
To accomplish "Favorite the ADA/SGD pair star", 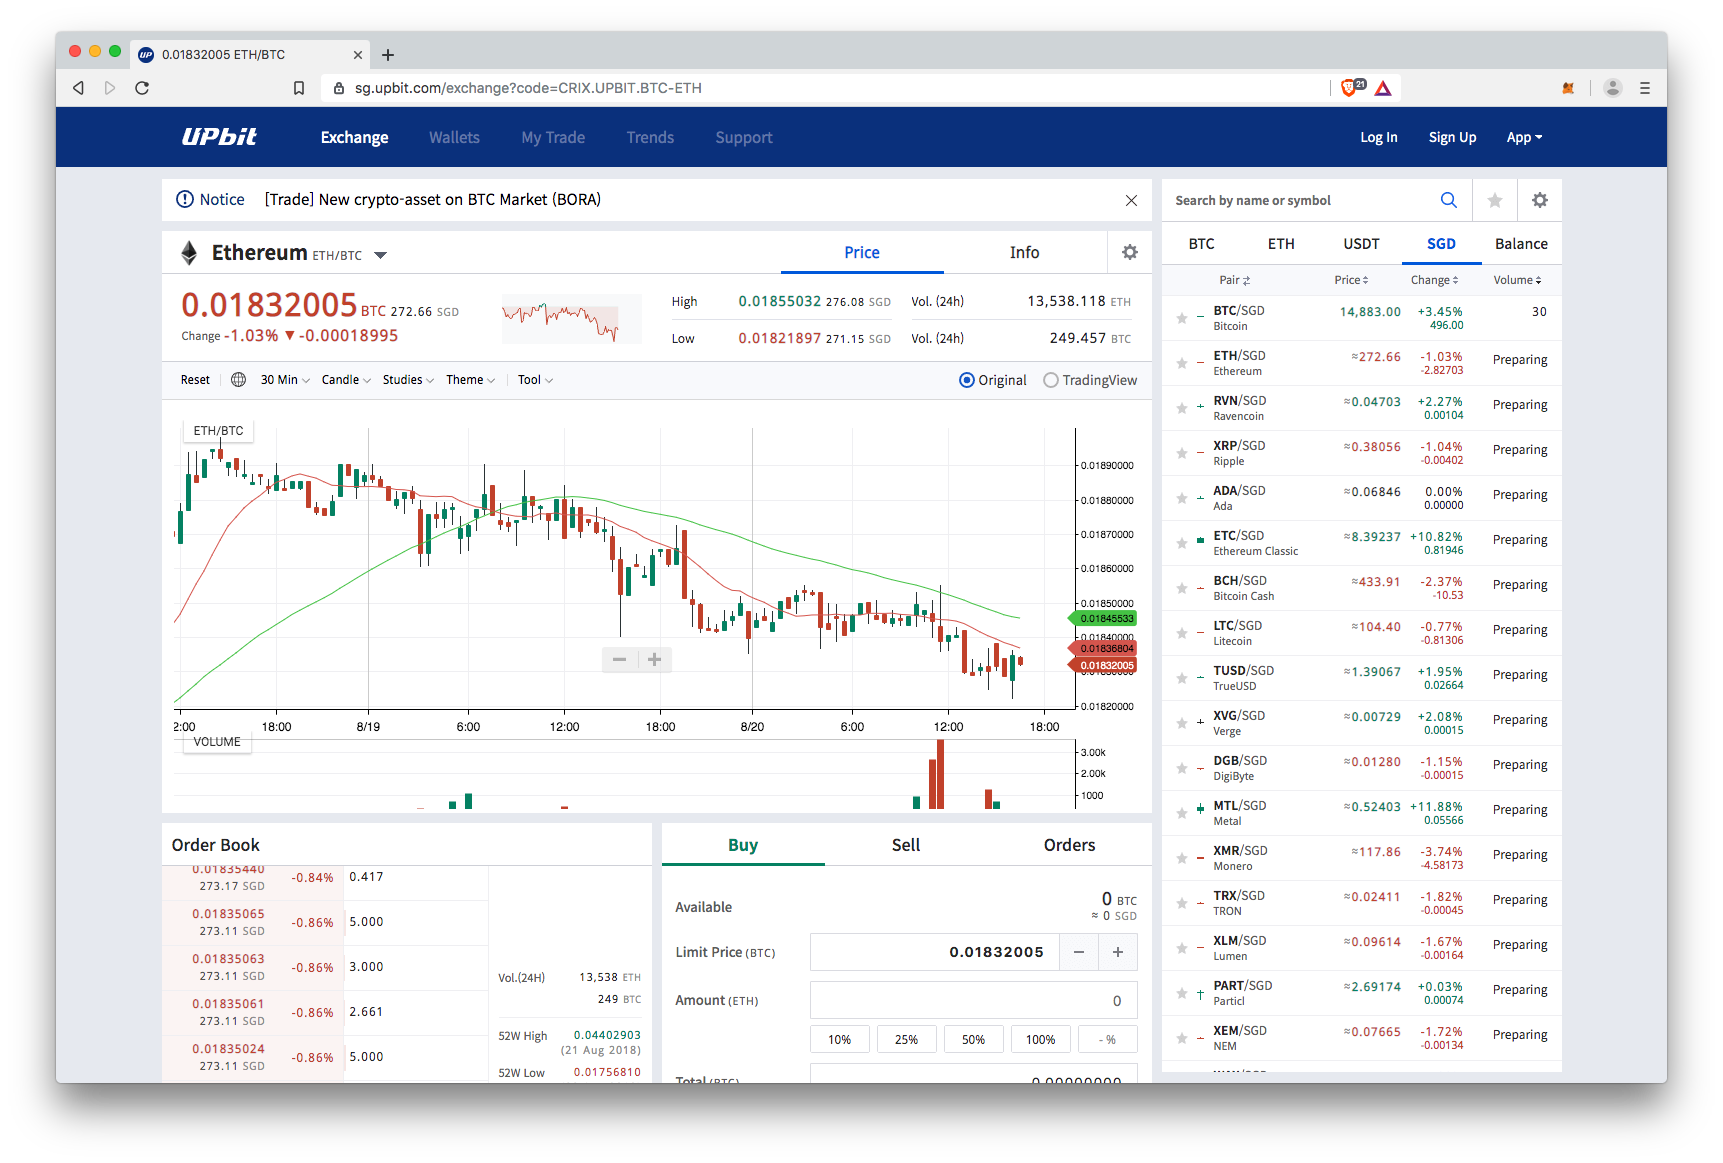I will tap(1182, 498).
